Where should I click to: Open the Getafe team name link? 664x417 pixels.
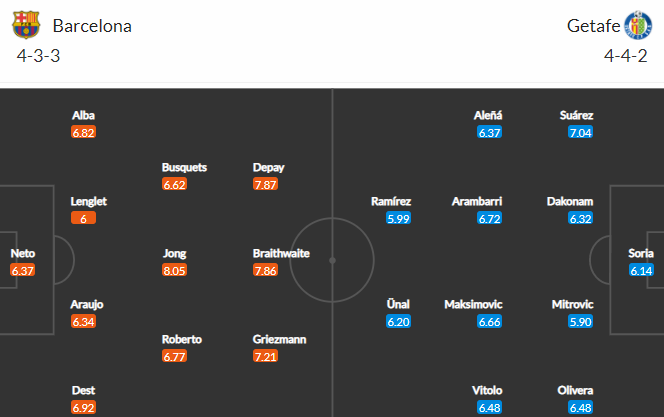[x=593, y=26]
